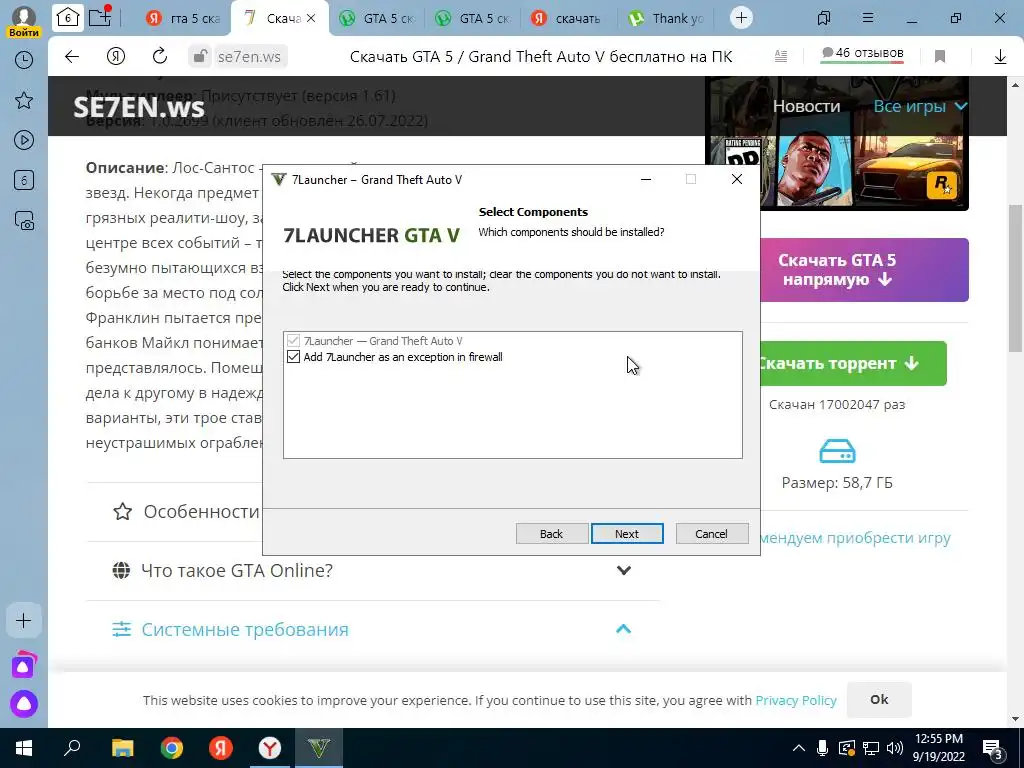The image size is (1024, 768).
Task: Click the SE7EN.ws site logo
Action: pyautogui.click(x=138, y=107)
